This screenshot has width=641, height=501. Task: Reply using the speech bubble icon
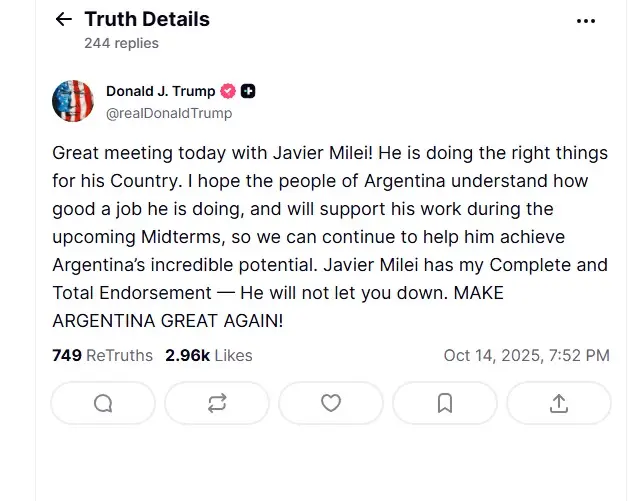pyautogui.click(x=103, y=403)
